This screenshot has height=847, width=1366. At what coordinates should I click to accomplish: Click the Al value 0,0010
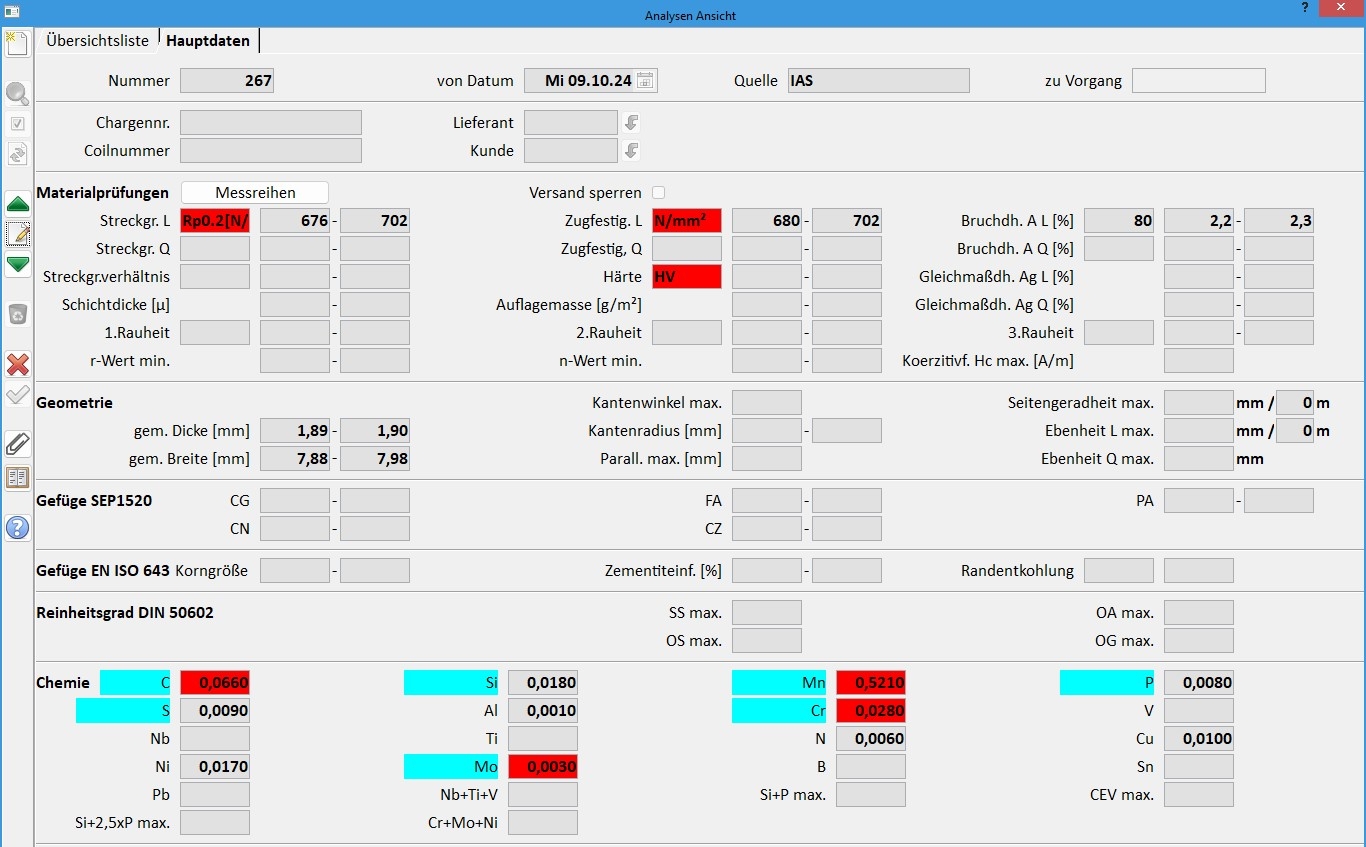(543, 711)
